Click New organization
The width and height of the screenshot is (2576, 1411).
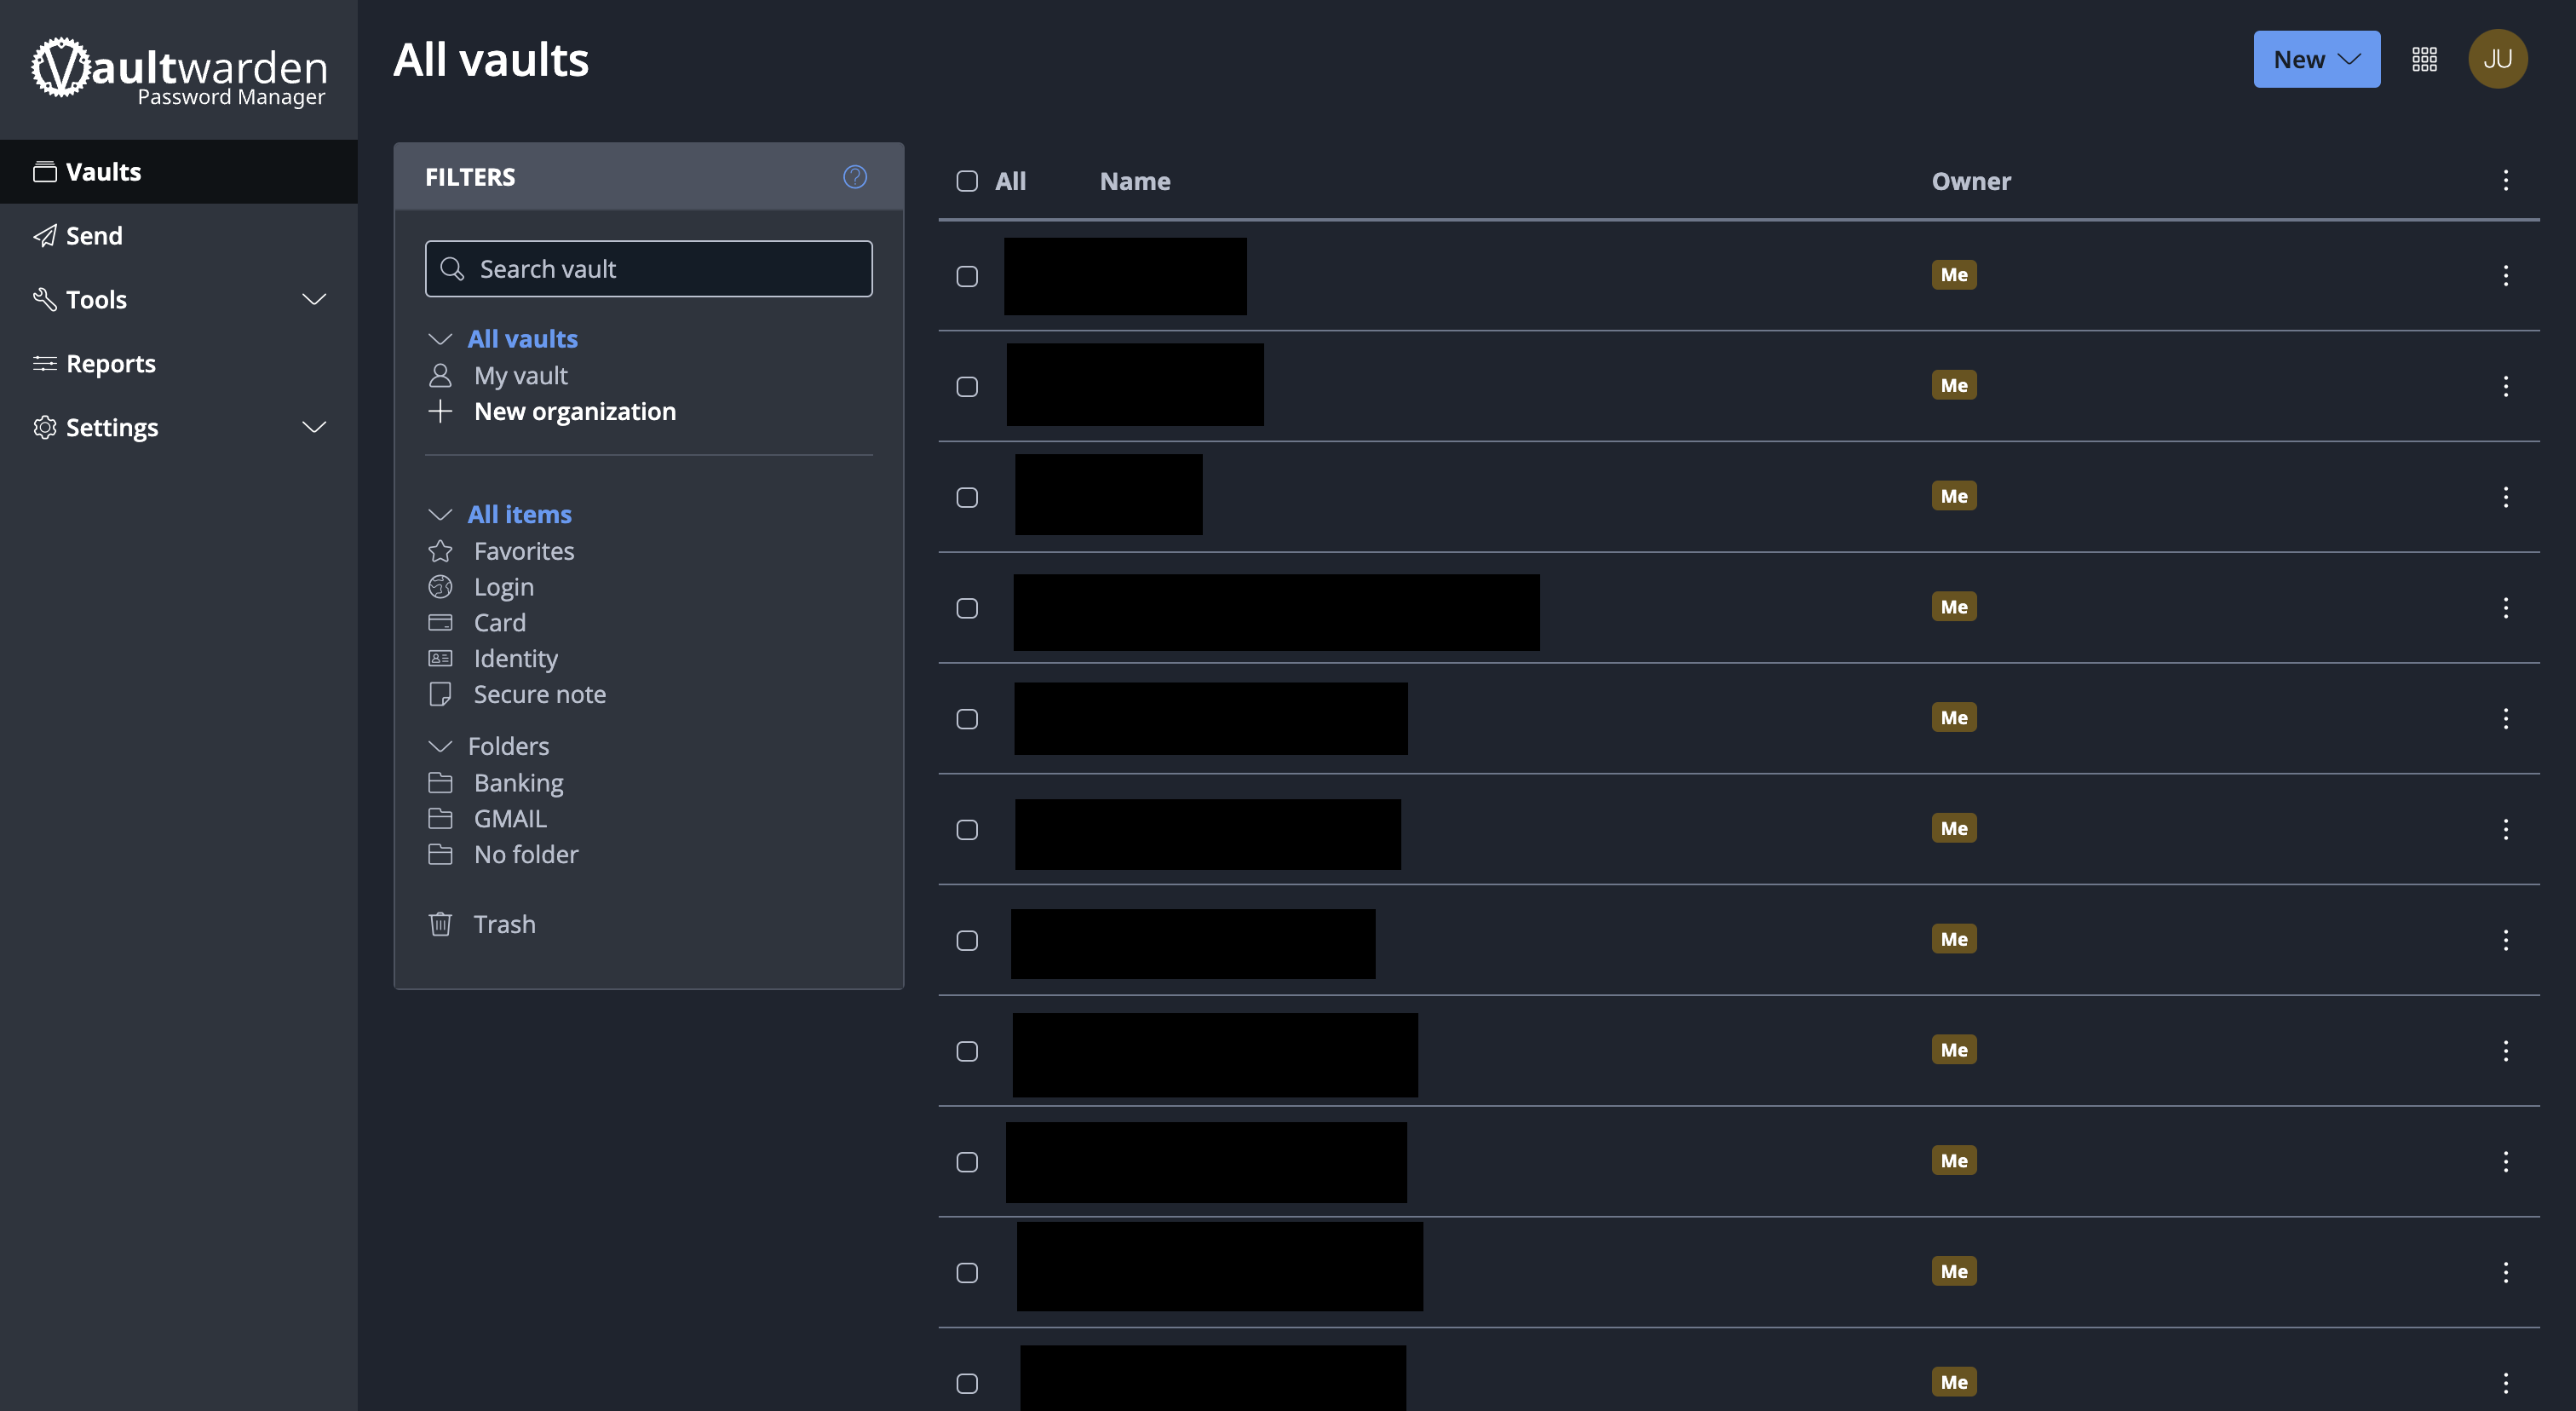pos(575,412)
